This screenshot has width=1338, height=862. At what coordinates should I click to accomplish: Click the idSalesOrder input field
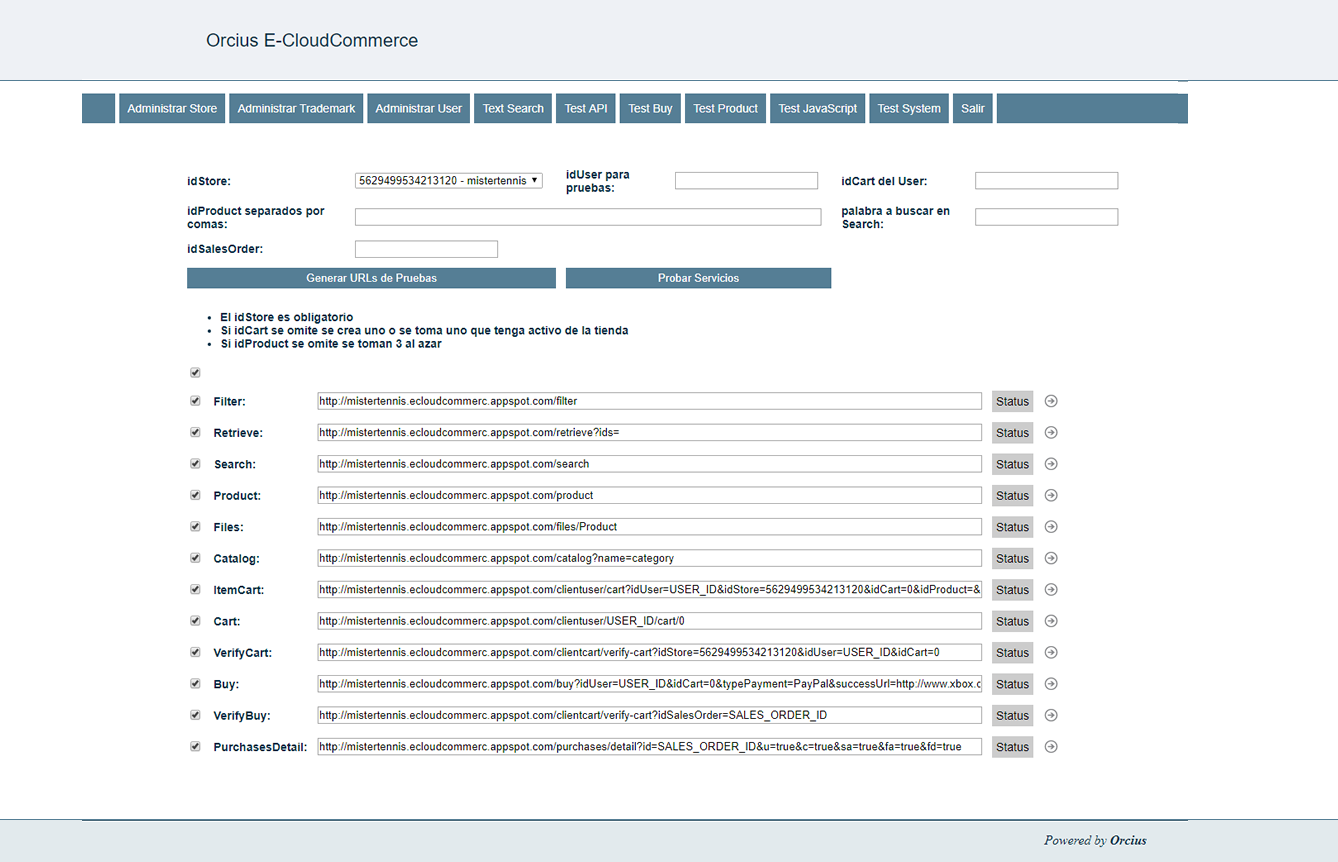426,248
